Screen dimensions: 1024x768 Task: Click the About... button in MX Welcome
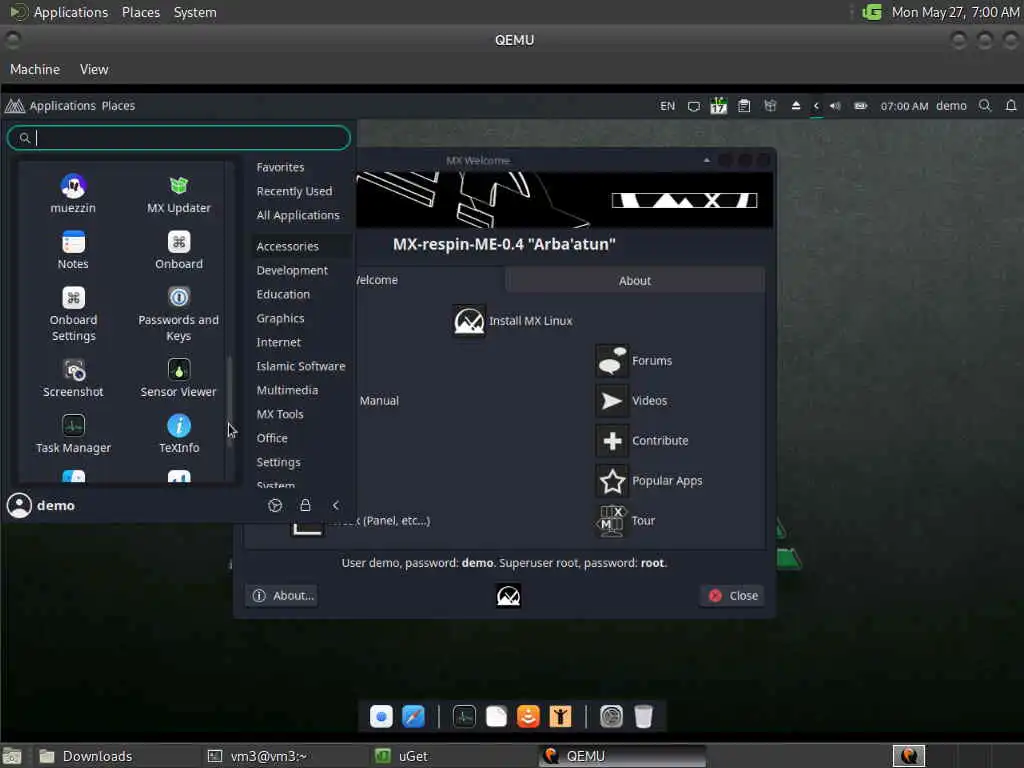coord(283,596)
